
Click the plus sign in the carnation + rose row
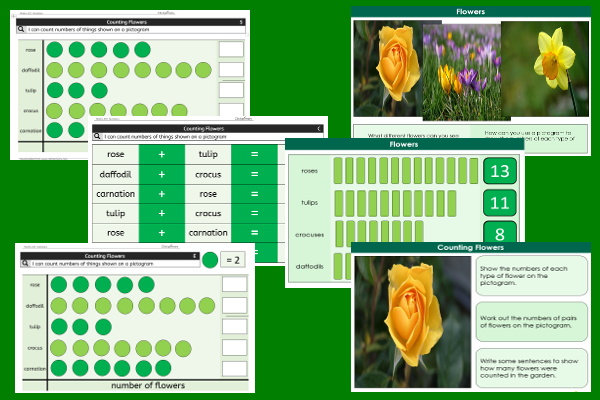[162, 194]
